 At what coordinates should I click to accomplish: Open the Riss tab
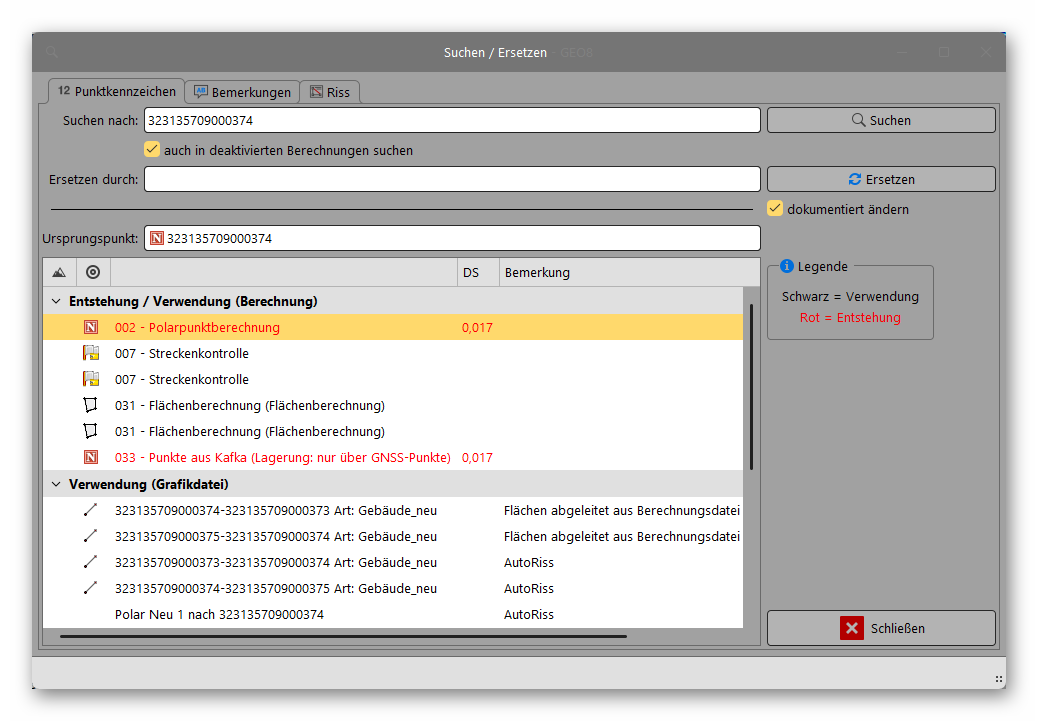pos(330,92)
